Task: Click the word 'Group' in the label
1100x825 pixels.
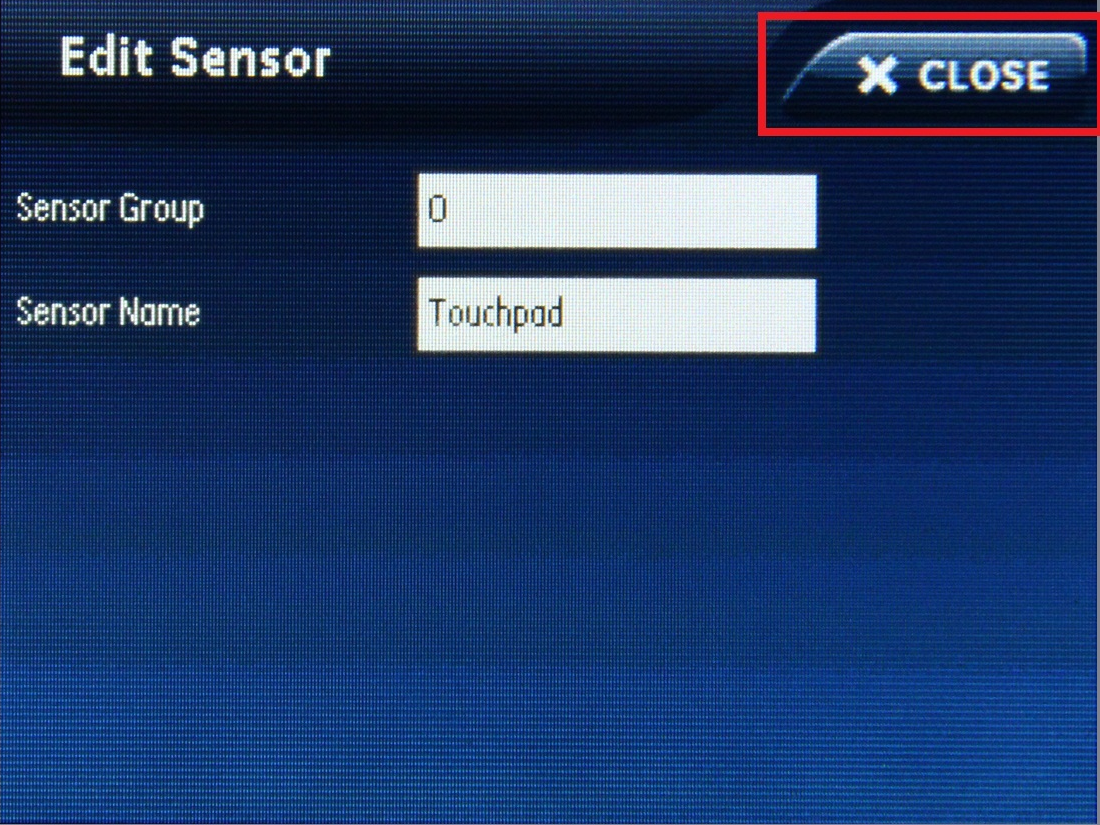Action: tap(161, 210)
